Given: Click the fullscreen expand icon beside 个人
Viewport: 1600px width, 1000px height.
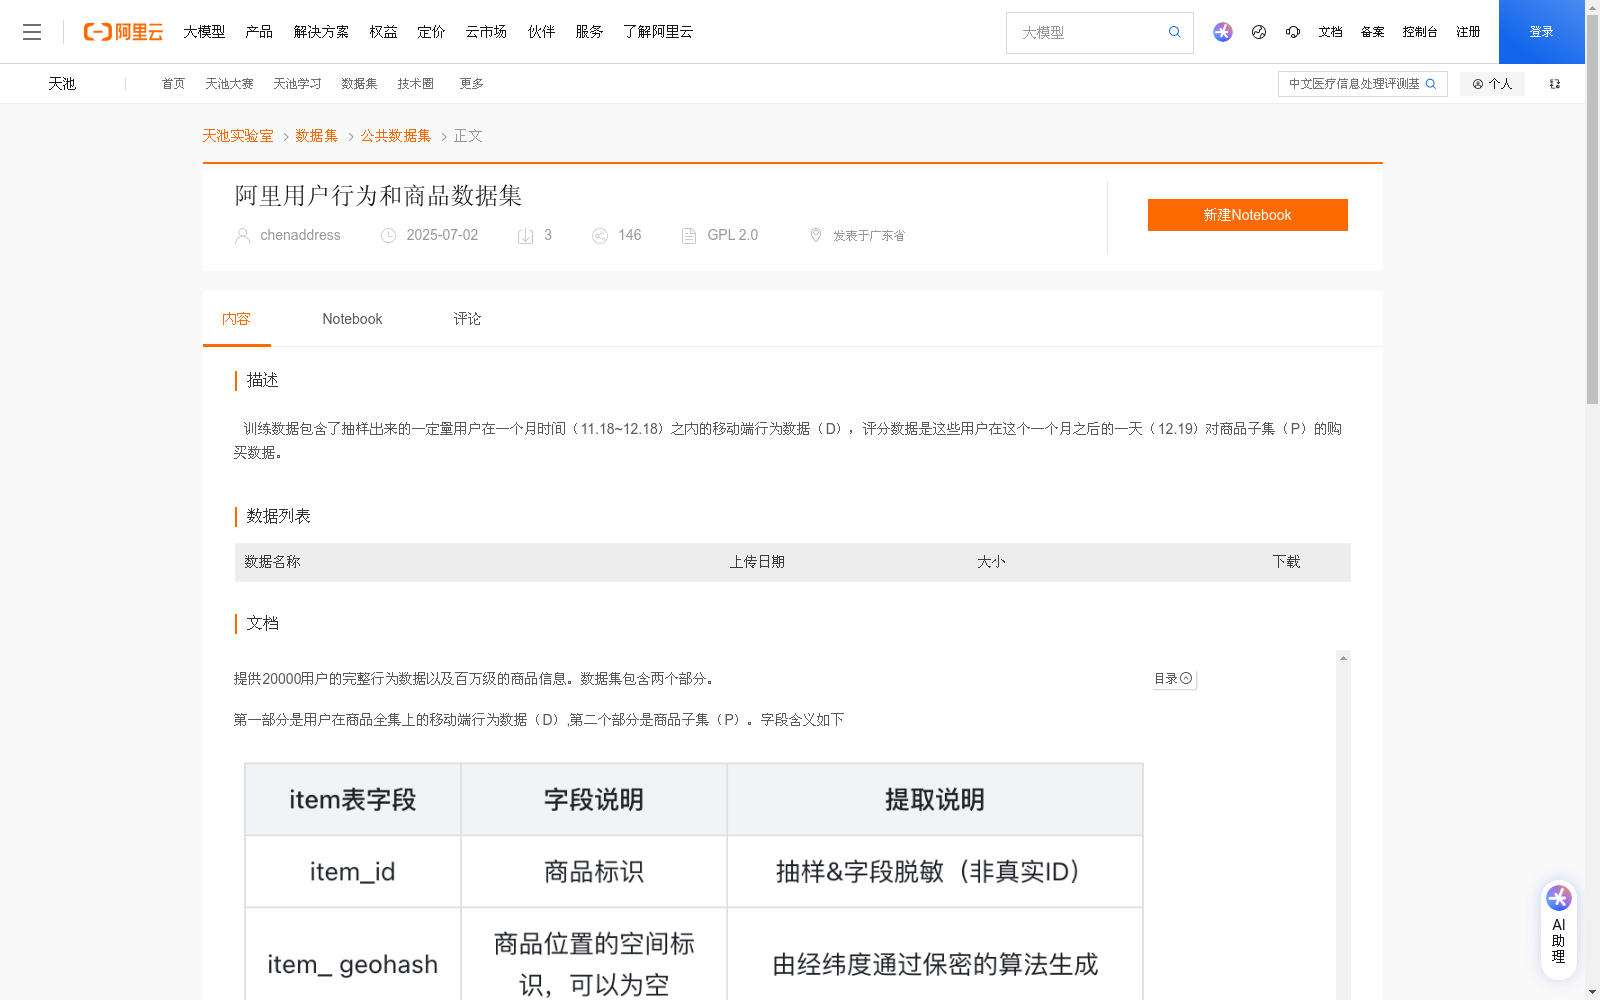Looking at the screenshot, I should [1555, 84].
